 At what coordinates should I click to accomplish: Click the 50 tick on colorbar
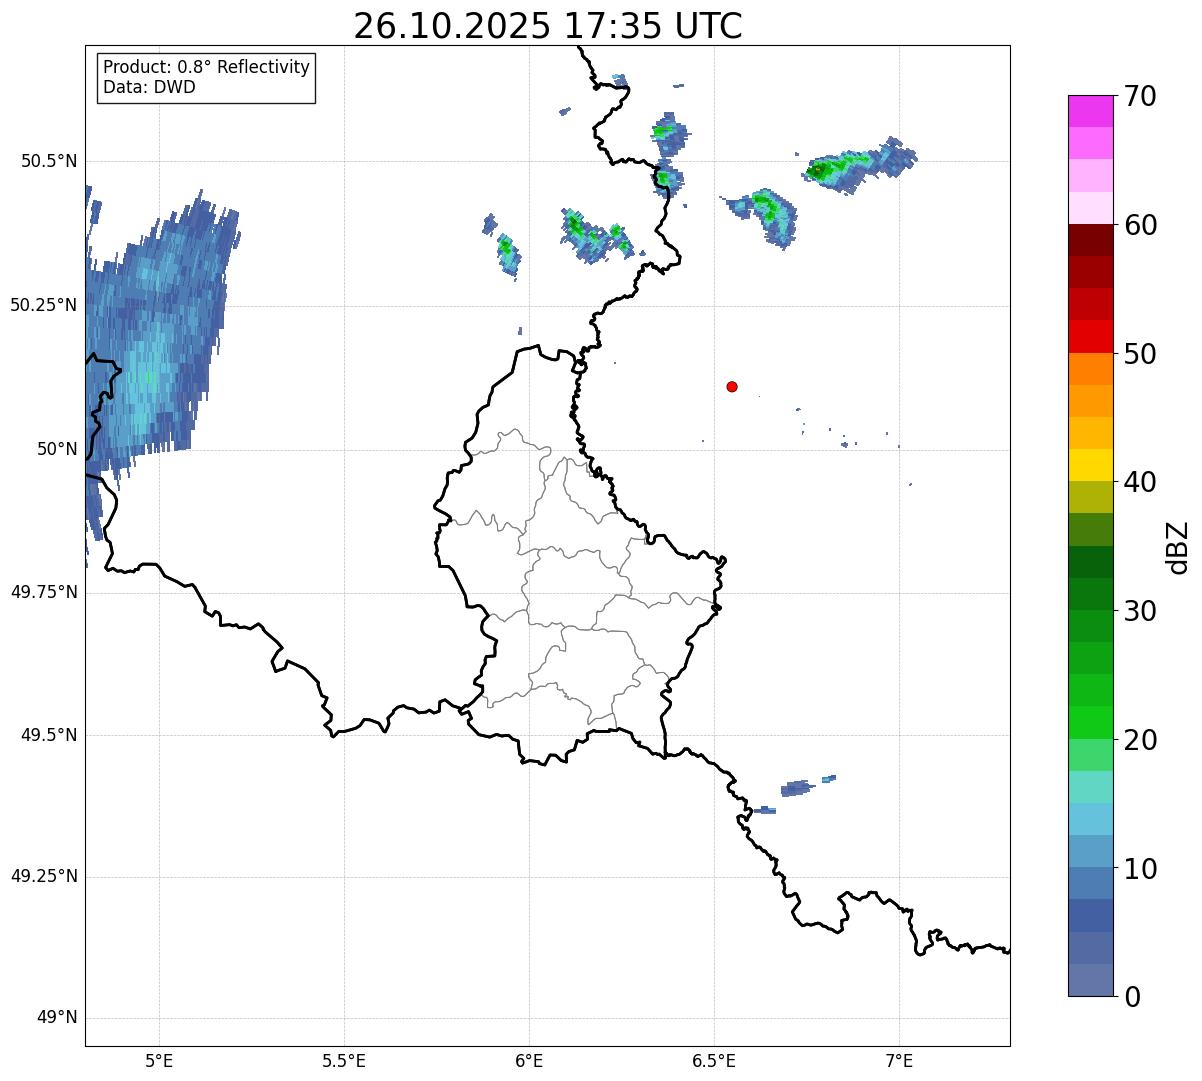[1140, 354]
